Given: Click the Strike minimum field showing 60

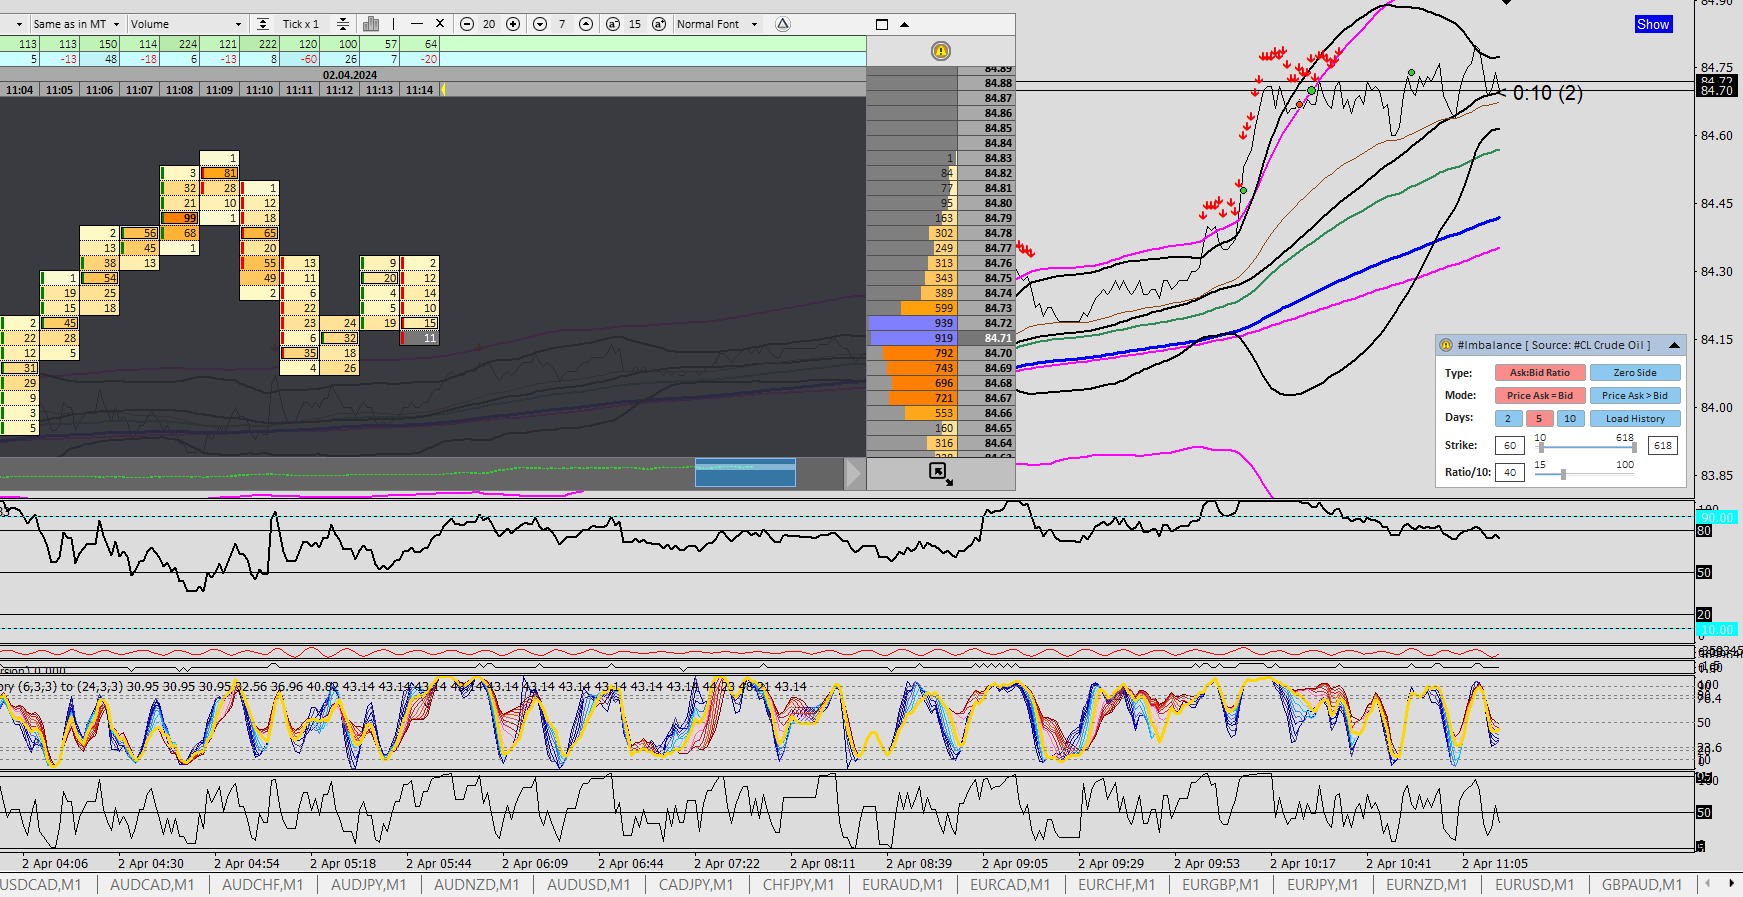Looking at the screenshot, I should [x=1509, y=446].
